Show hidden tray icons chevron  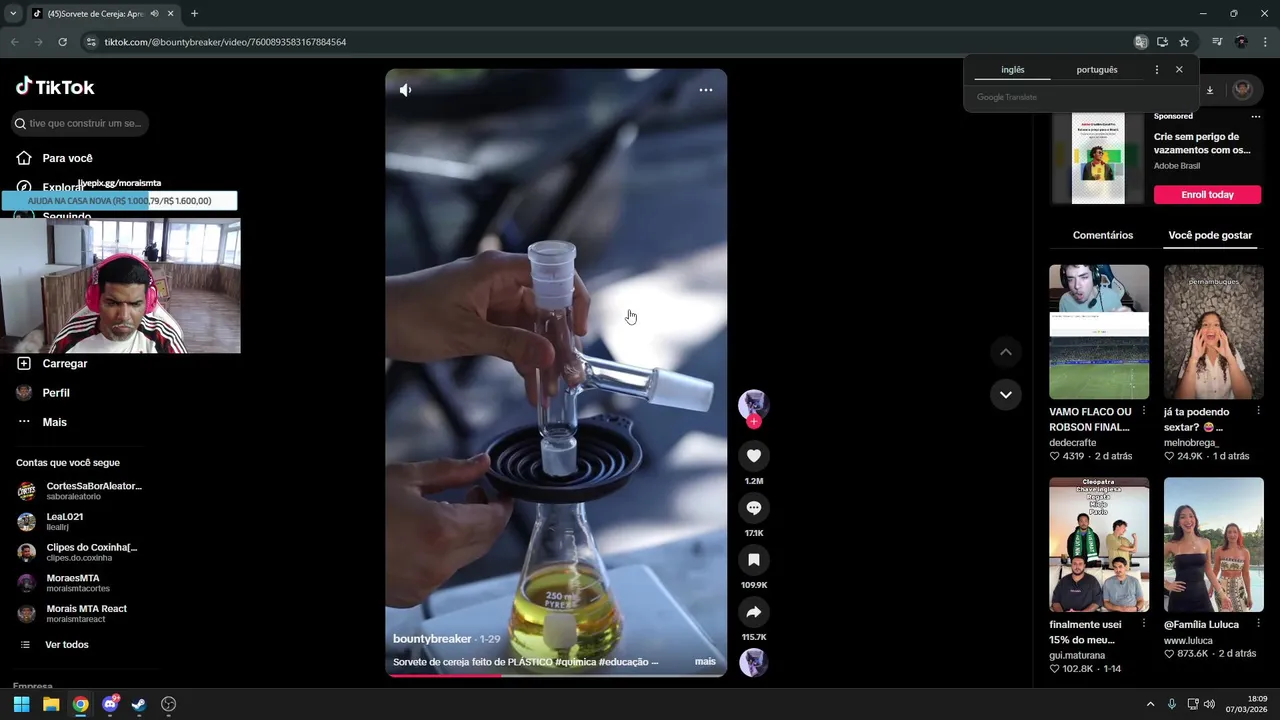point(1150,704)
